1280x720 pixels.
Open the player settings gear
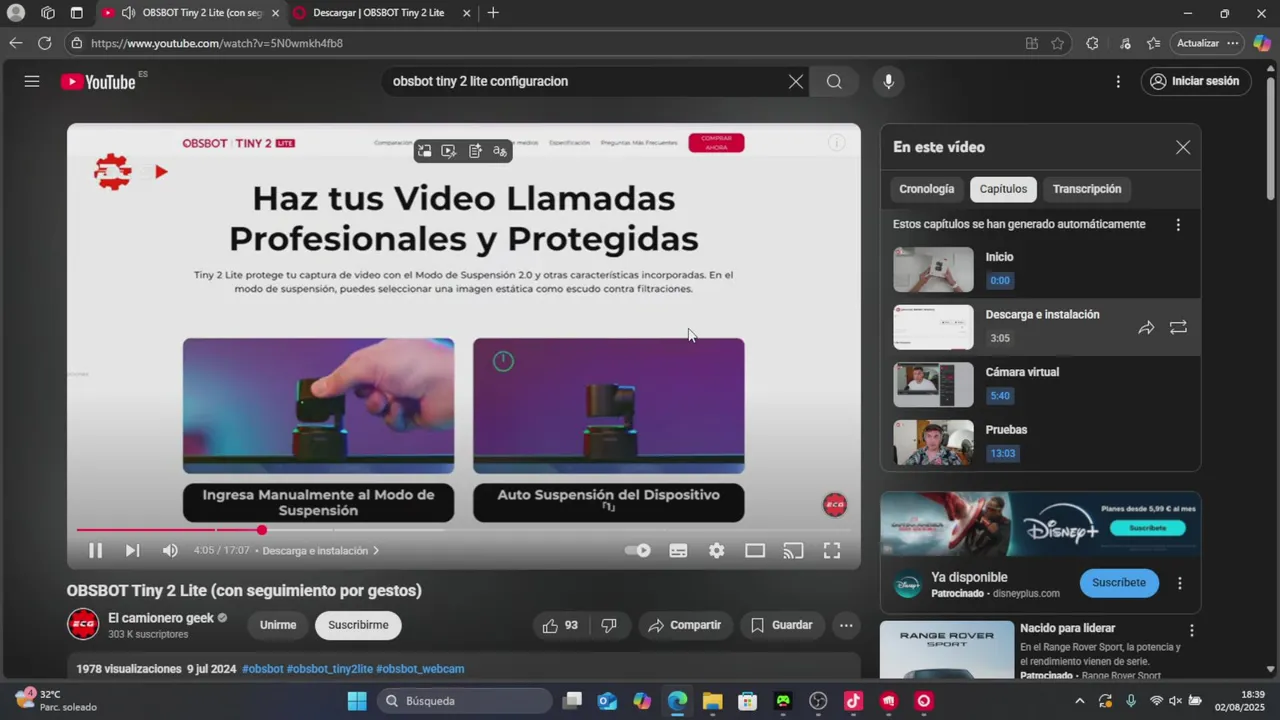(717, 550)
